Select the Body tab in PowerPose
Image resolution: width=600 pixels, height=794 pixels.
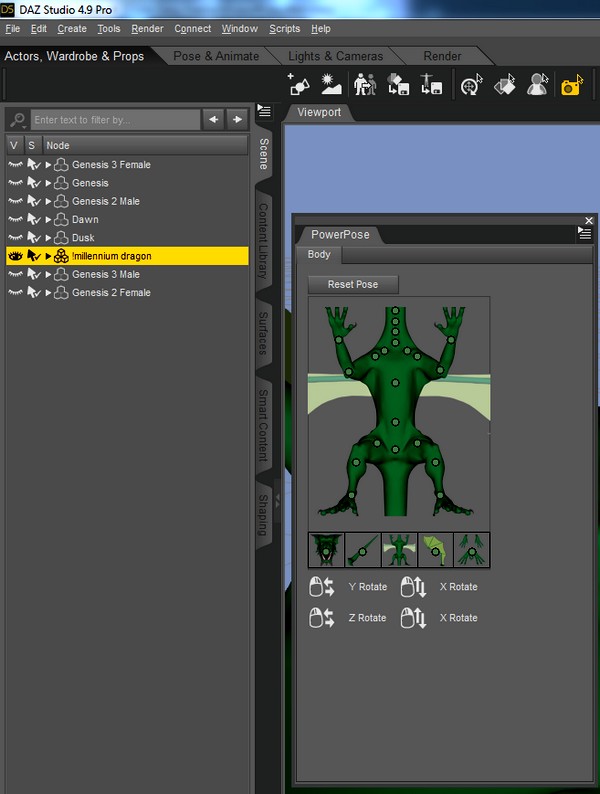coord(319,254)
